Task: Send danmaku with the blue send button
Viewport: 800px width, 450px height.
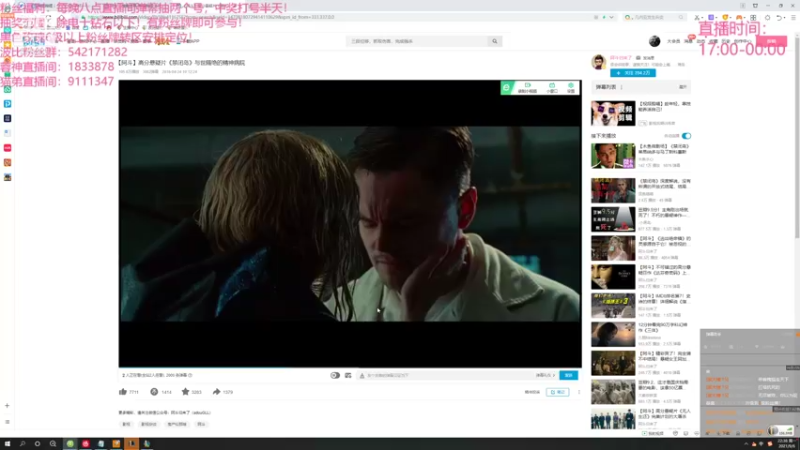Action: coord(568,375)
